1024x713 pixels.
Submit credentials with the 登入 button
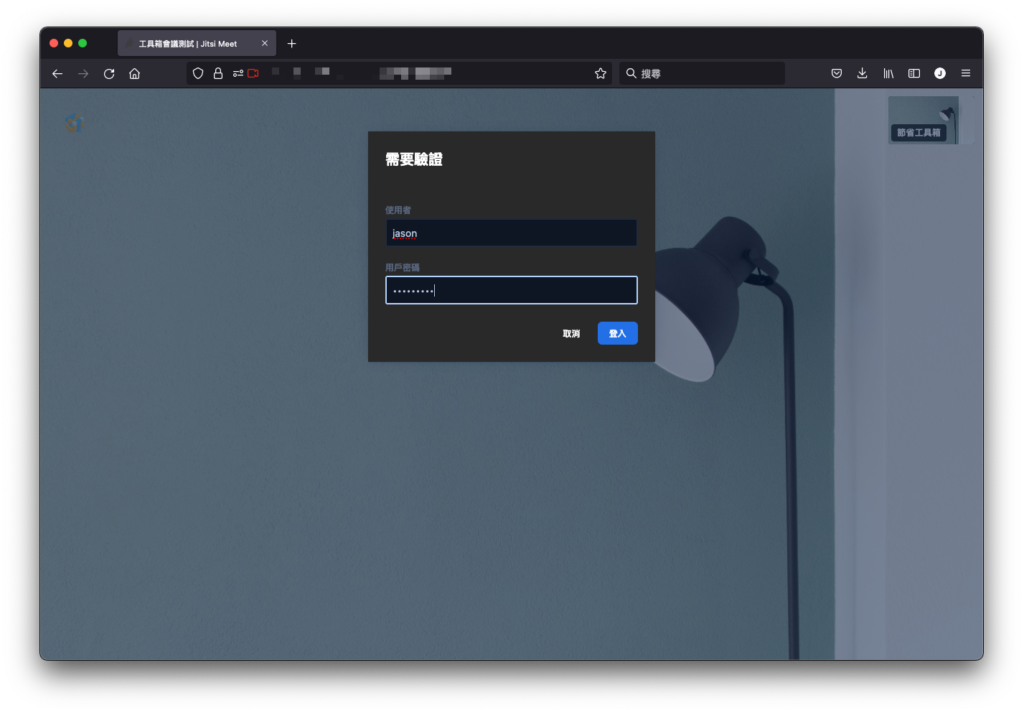coord(618,334)
